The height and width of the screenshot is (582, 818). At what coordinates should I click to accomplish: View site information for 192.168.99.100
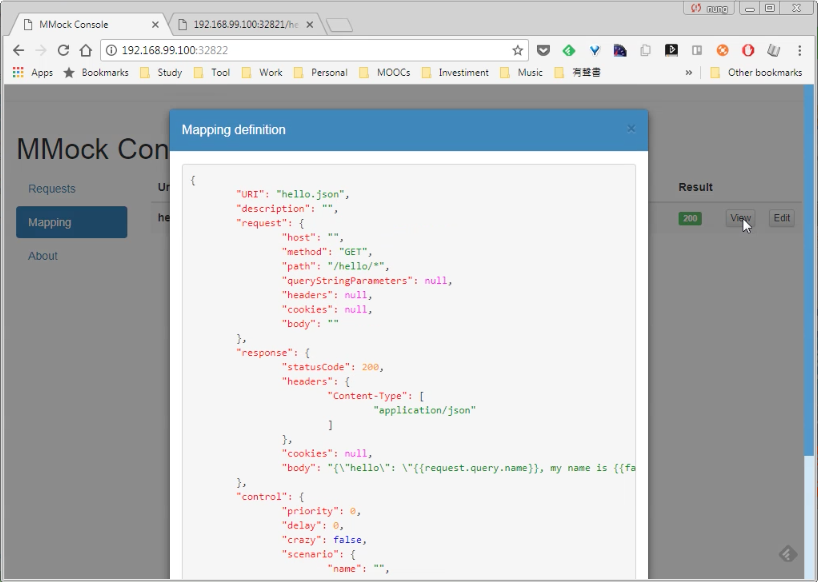pos(111,50)
